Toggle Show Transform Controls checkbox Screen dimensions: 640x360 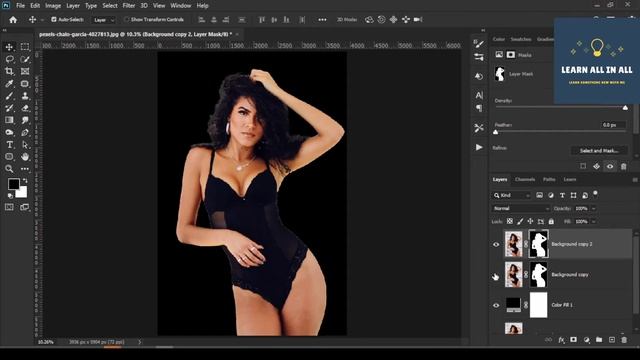pyautogui.click(x=126, y=19)
